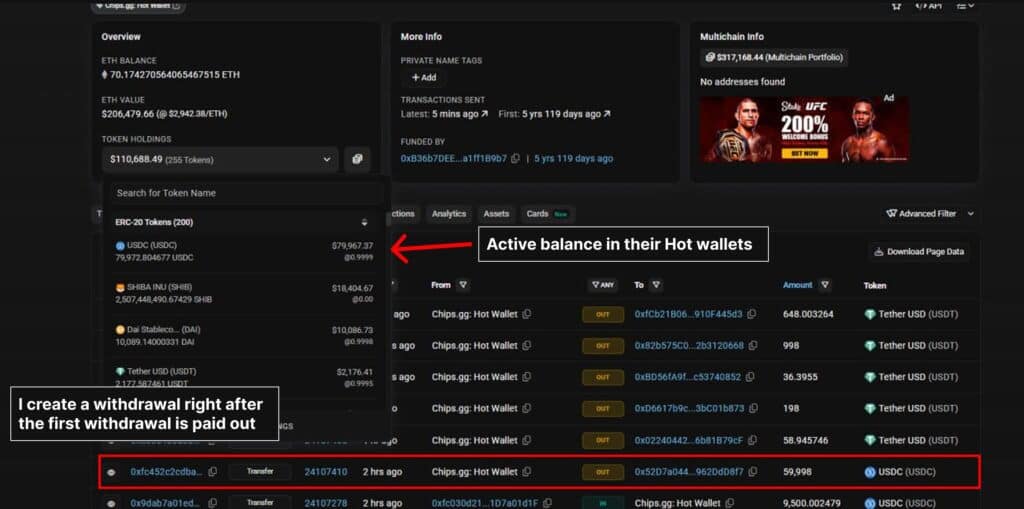Open the wallet view icon beside Token Holdings
The image size is (1024, 509).
click(357, 159)
